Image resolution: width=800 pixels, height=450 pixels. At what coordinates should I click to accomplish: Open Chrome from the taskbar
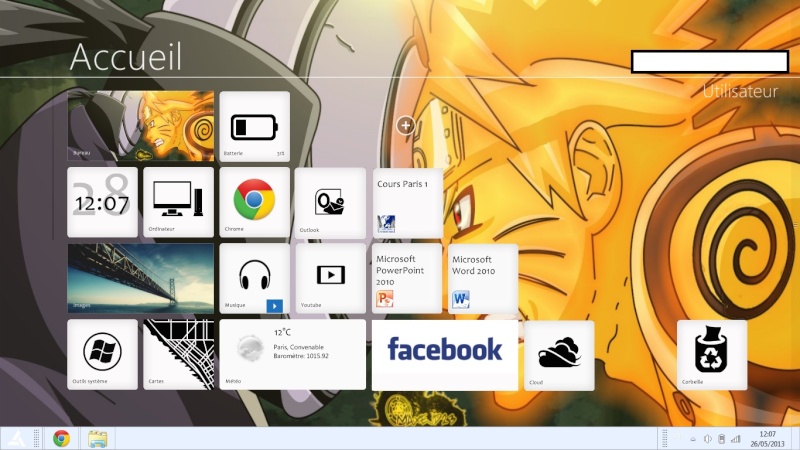(x=61, y=438)
